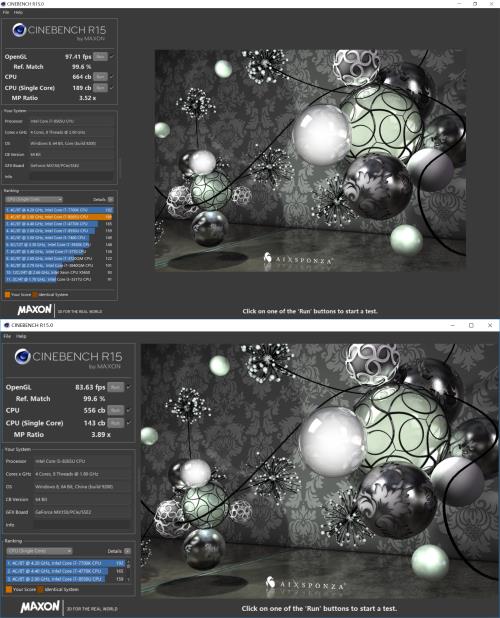Run OpenGL test beside 83.63 fps score
500x618 pixels.
click(x=115, y=387)
